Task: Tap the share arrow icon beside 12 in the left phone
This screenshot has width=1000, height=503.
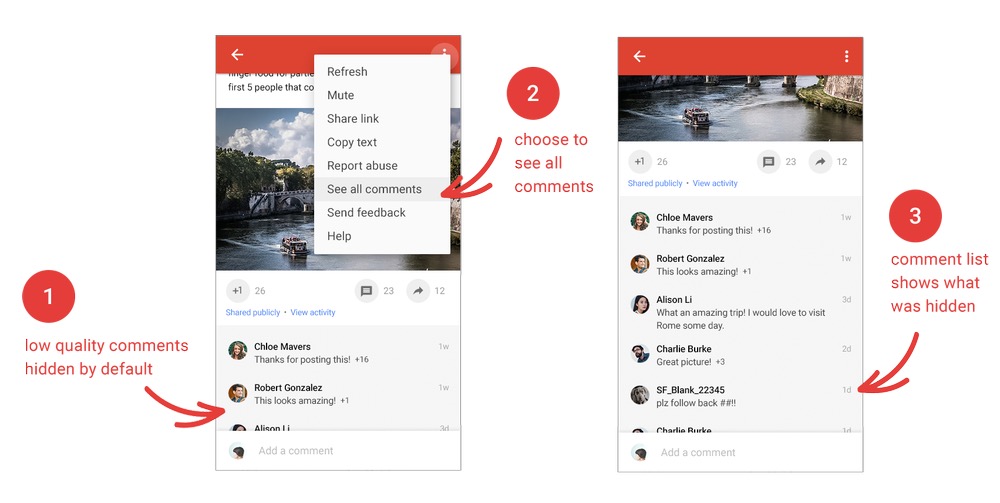Action: [418, 291]
